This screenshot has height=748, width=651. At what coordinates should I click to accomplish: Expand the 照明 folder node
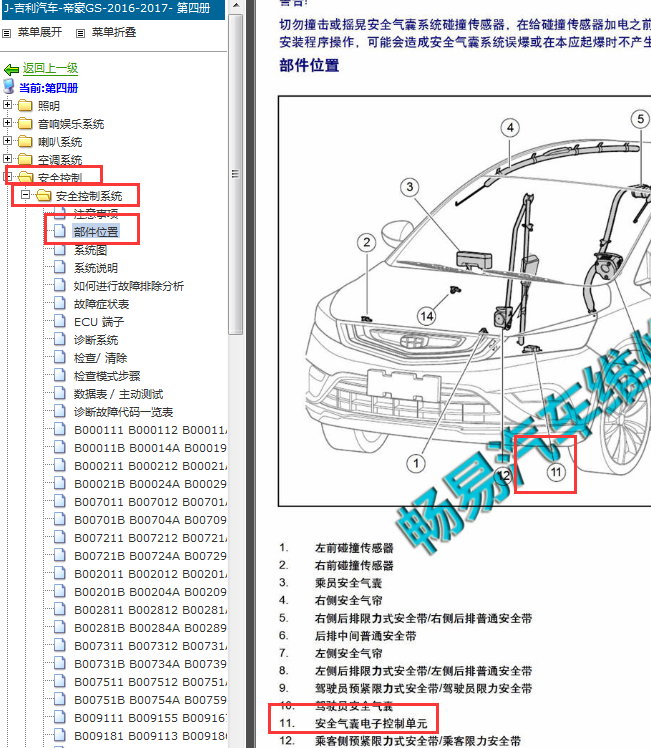click(x=7, y=104)
